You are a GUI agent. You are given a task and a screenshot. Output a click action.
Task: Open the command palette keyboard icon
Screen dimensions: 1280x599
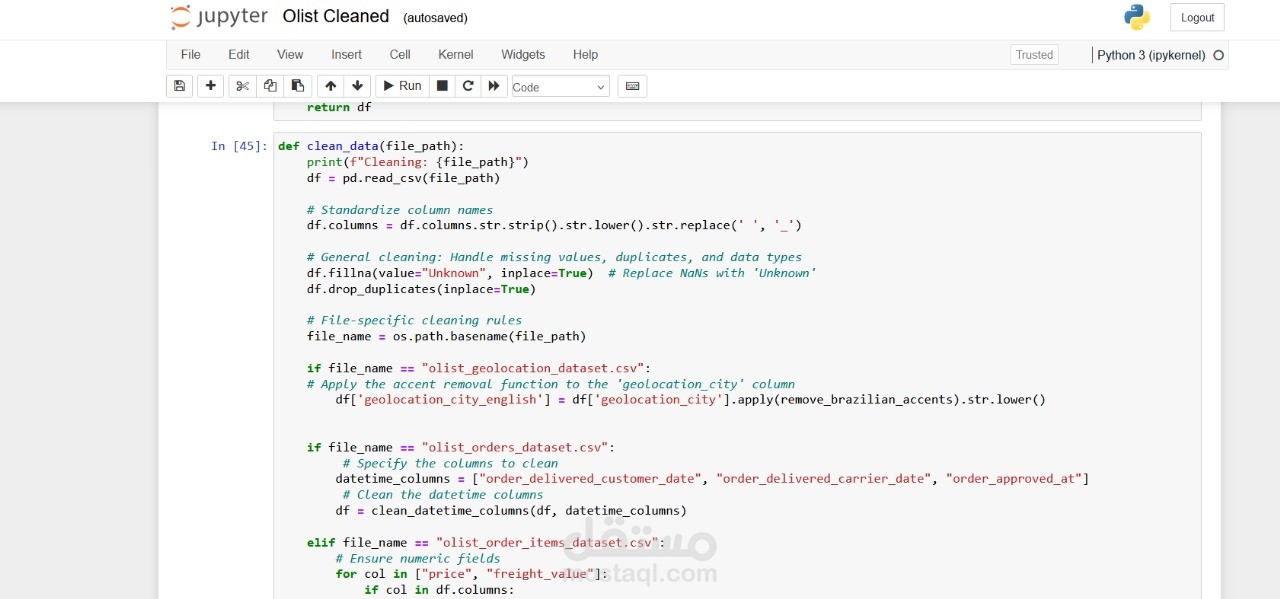tap(632, 86)
